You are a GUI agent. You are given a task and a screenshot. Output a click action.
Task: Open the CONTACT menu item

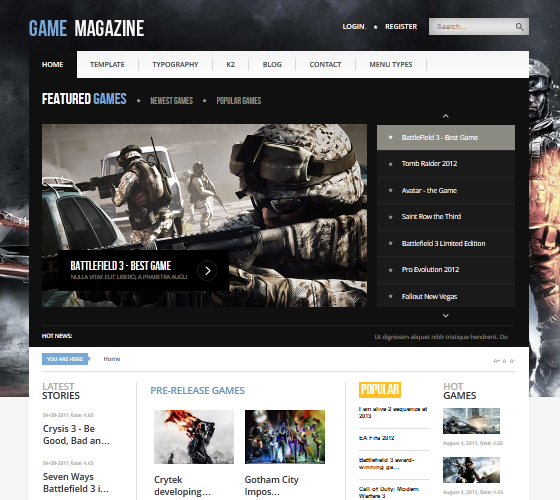click(325, 65)
